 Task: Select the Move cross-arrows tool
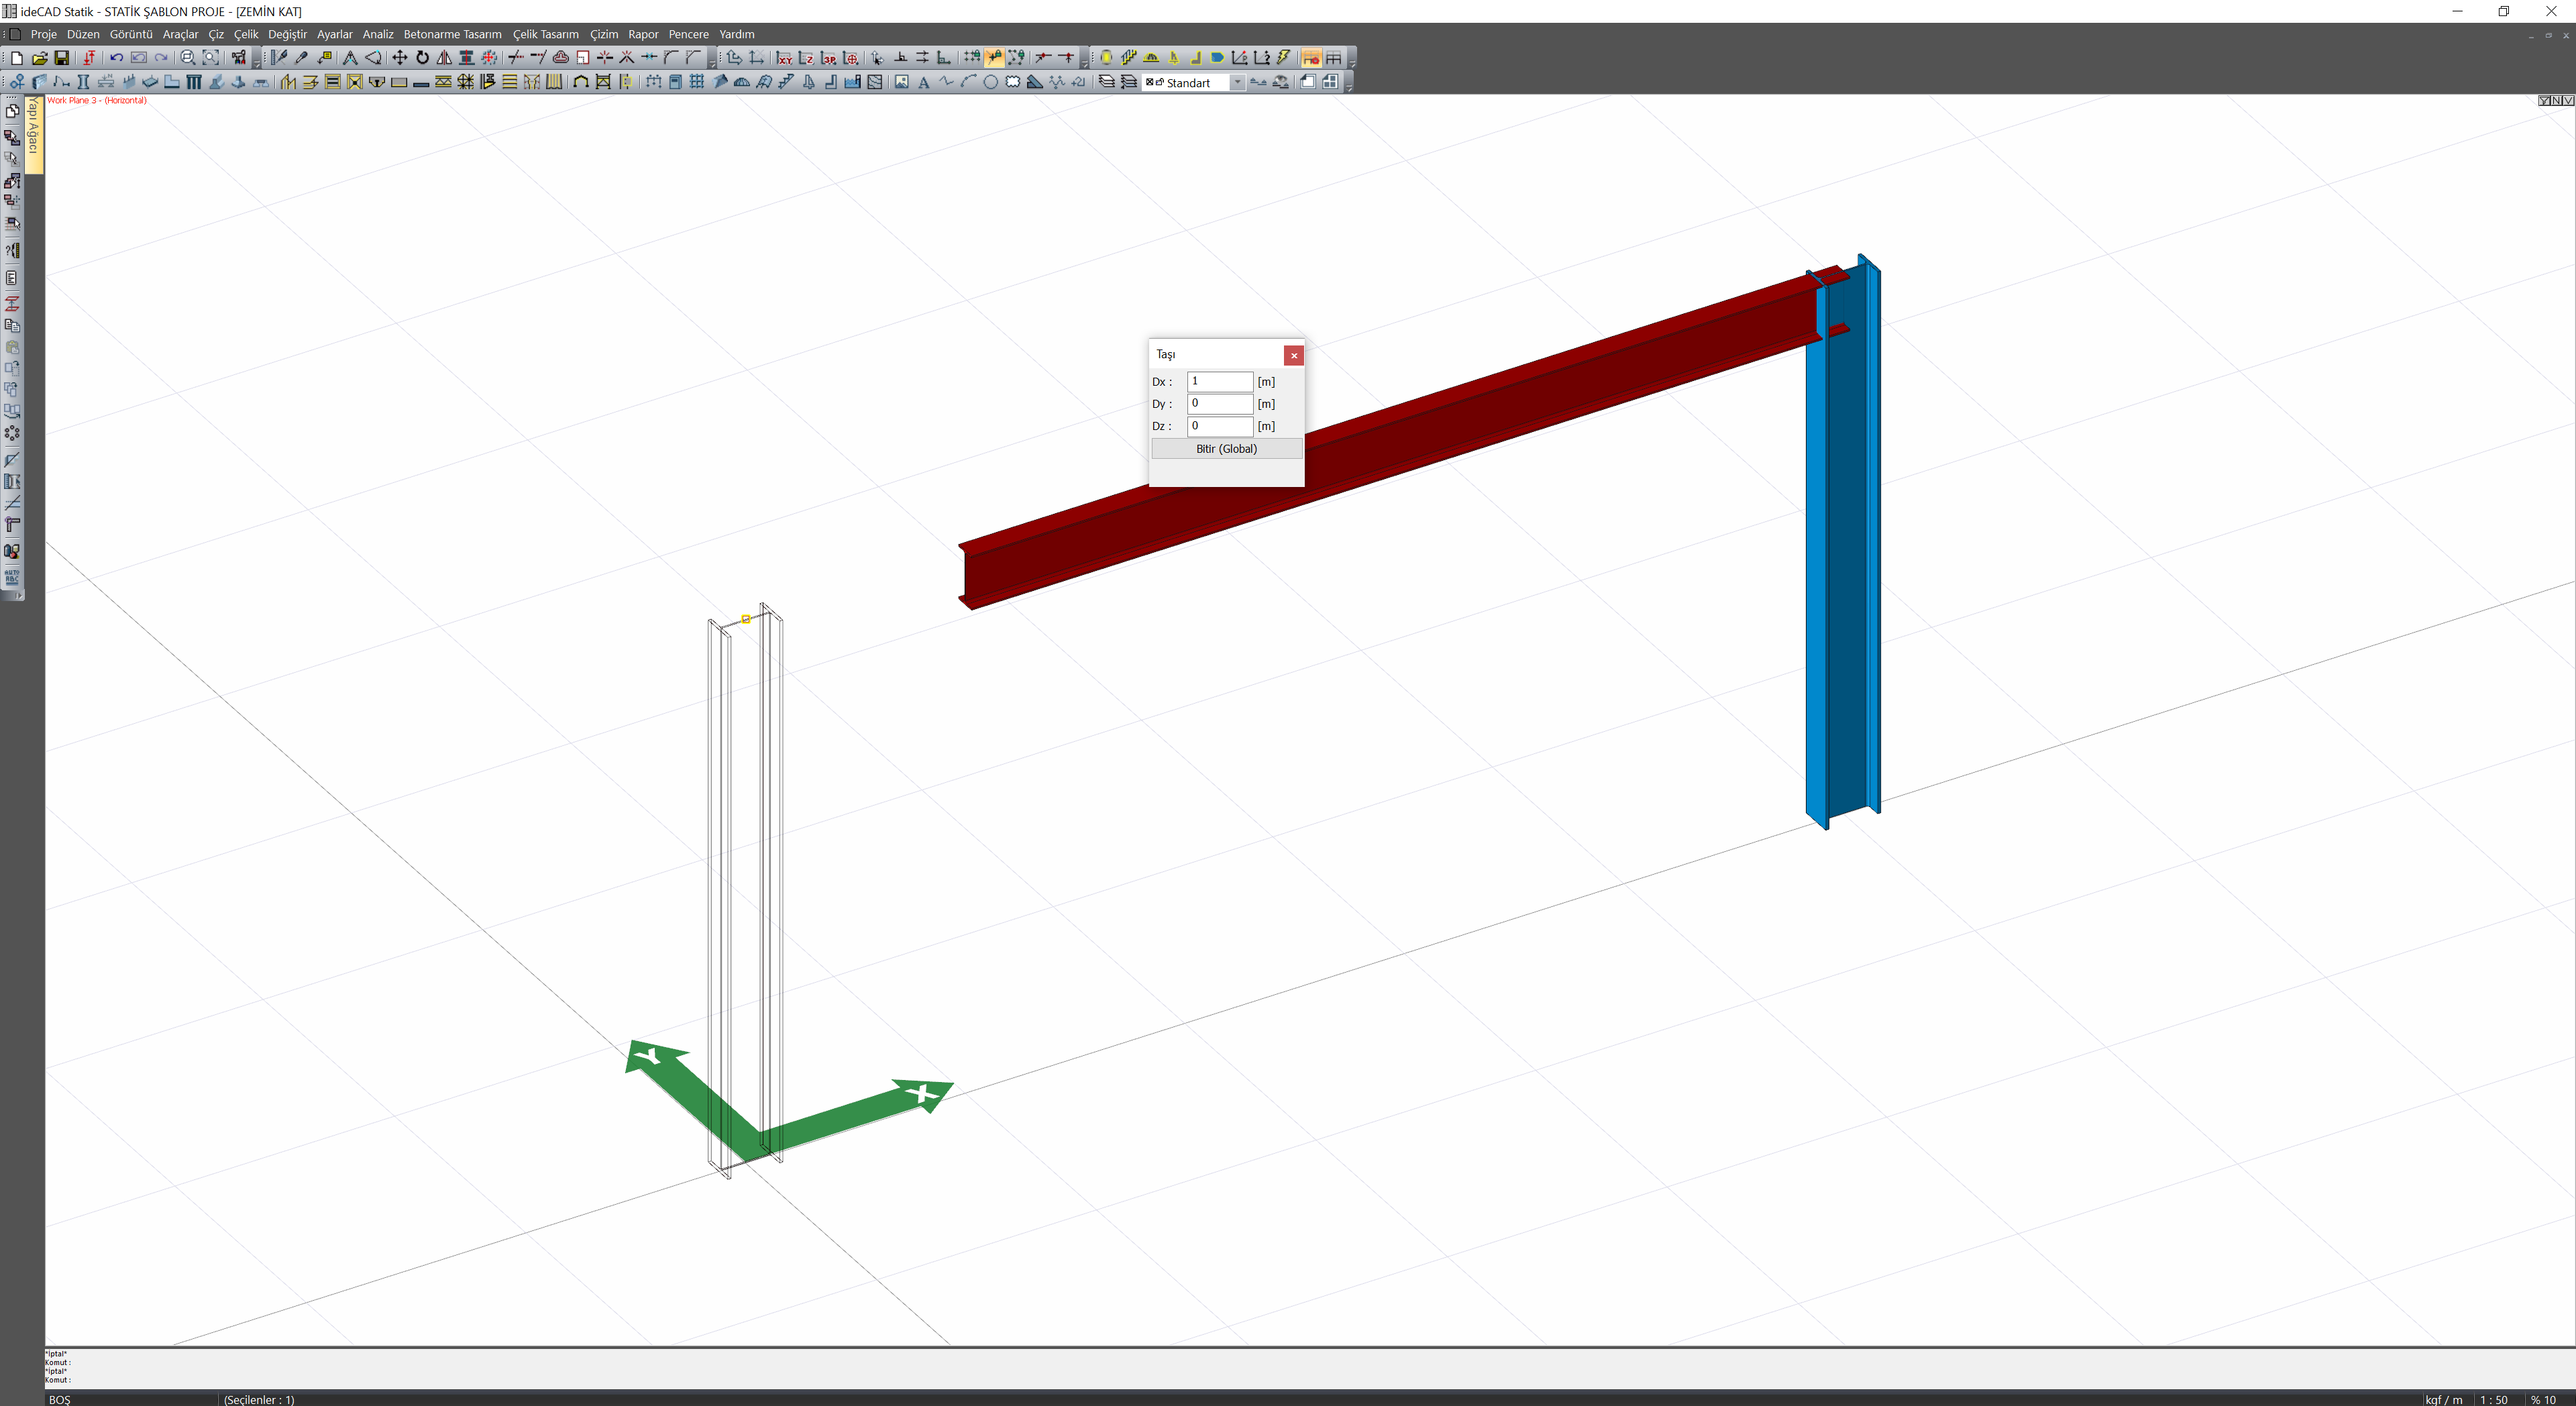(x=400, y=58)
